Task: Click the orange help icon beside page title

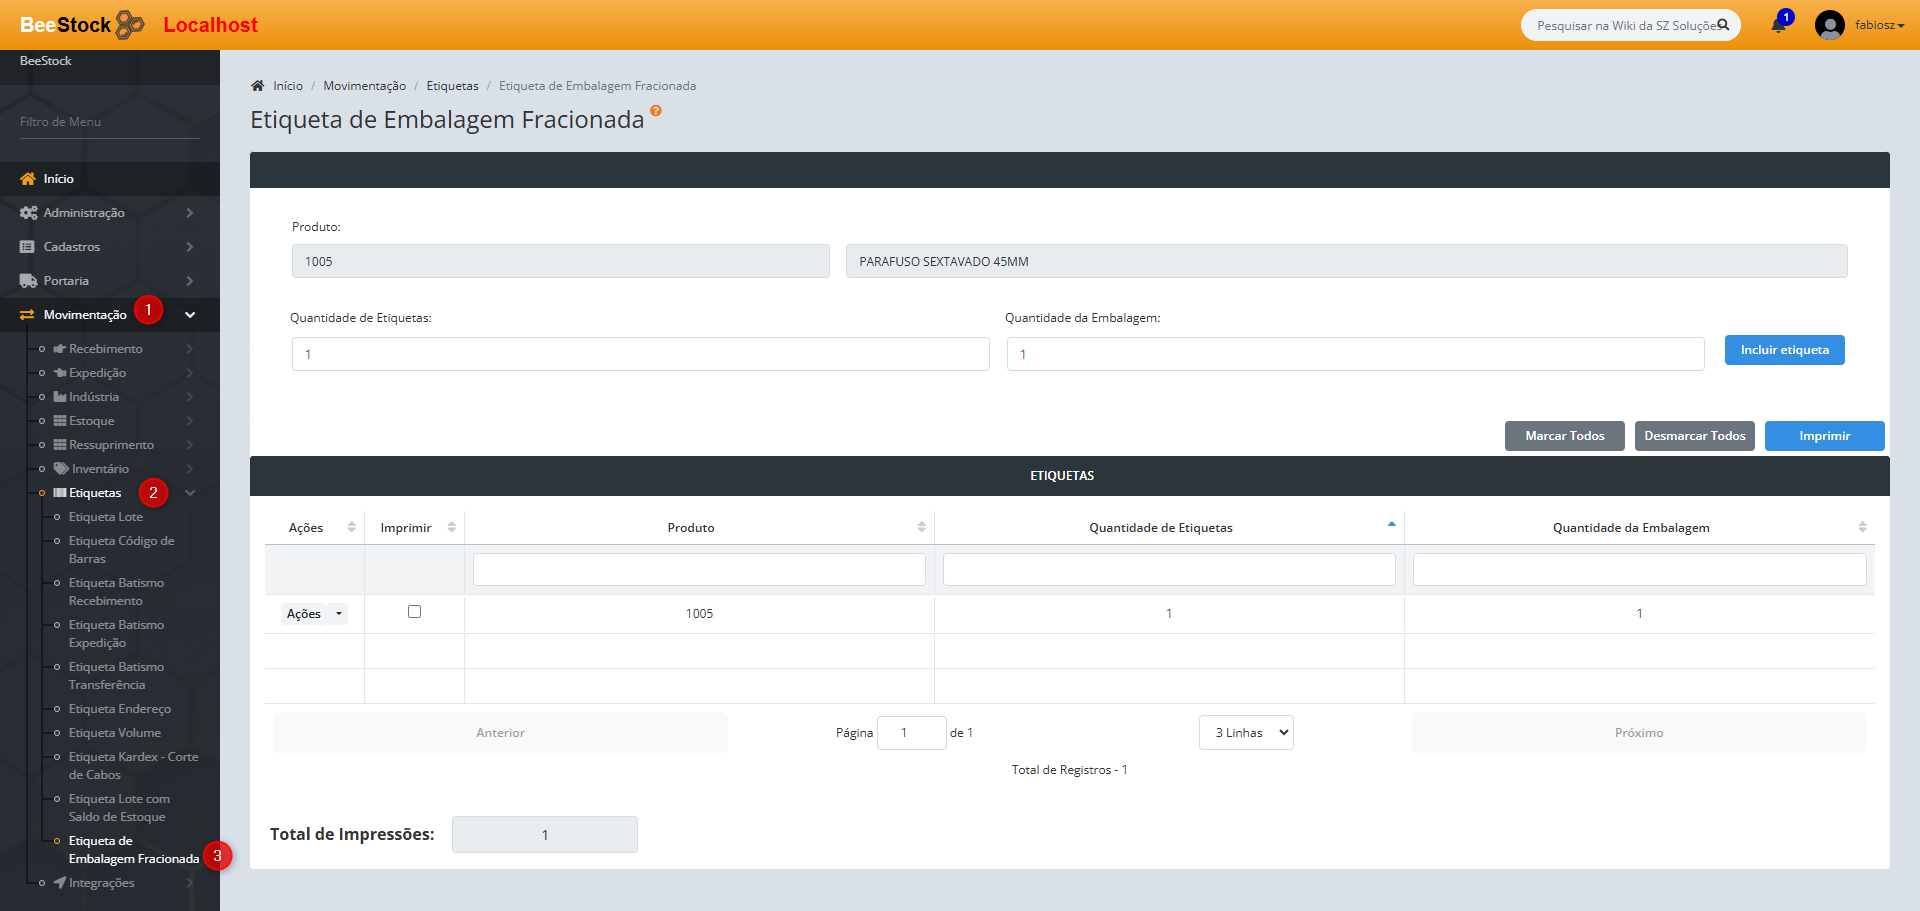Action: (x=656, y=111)
